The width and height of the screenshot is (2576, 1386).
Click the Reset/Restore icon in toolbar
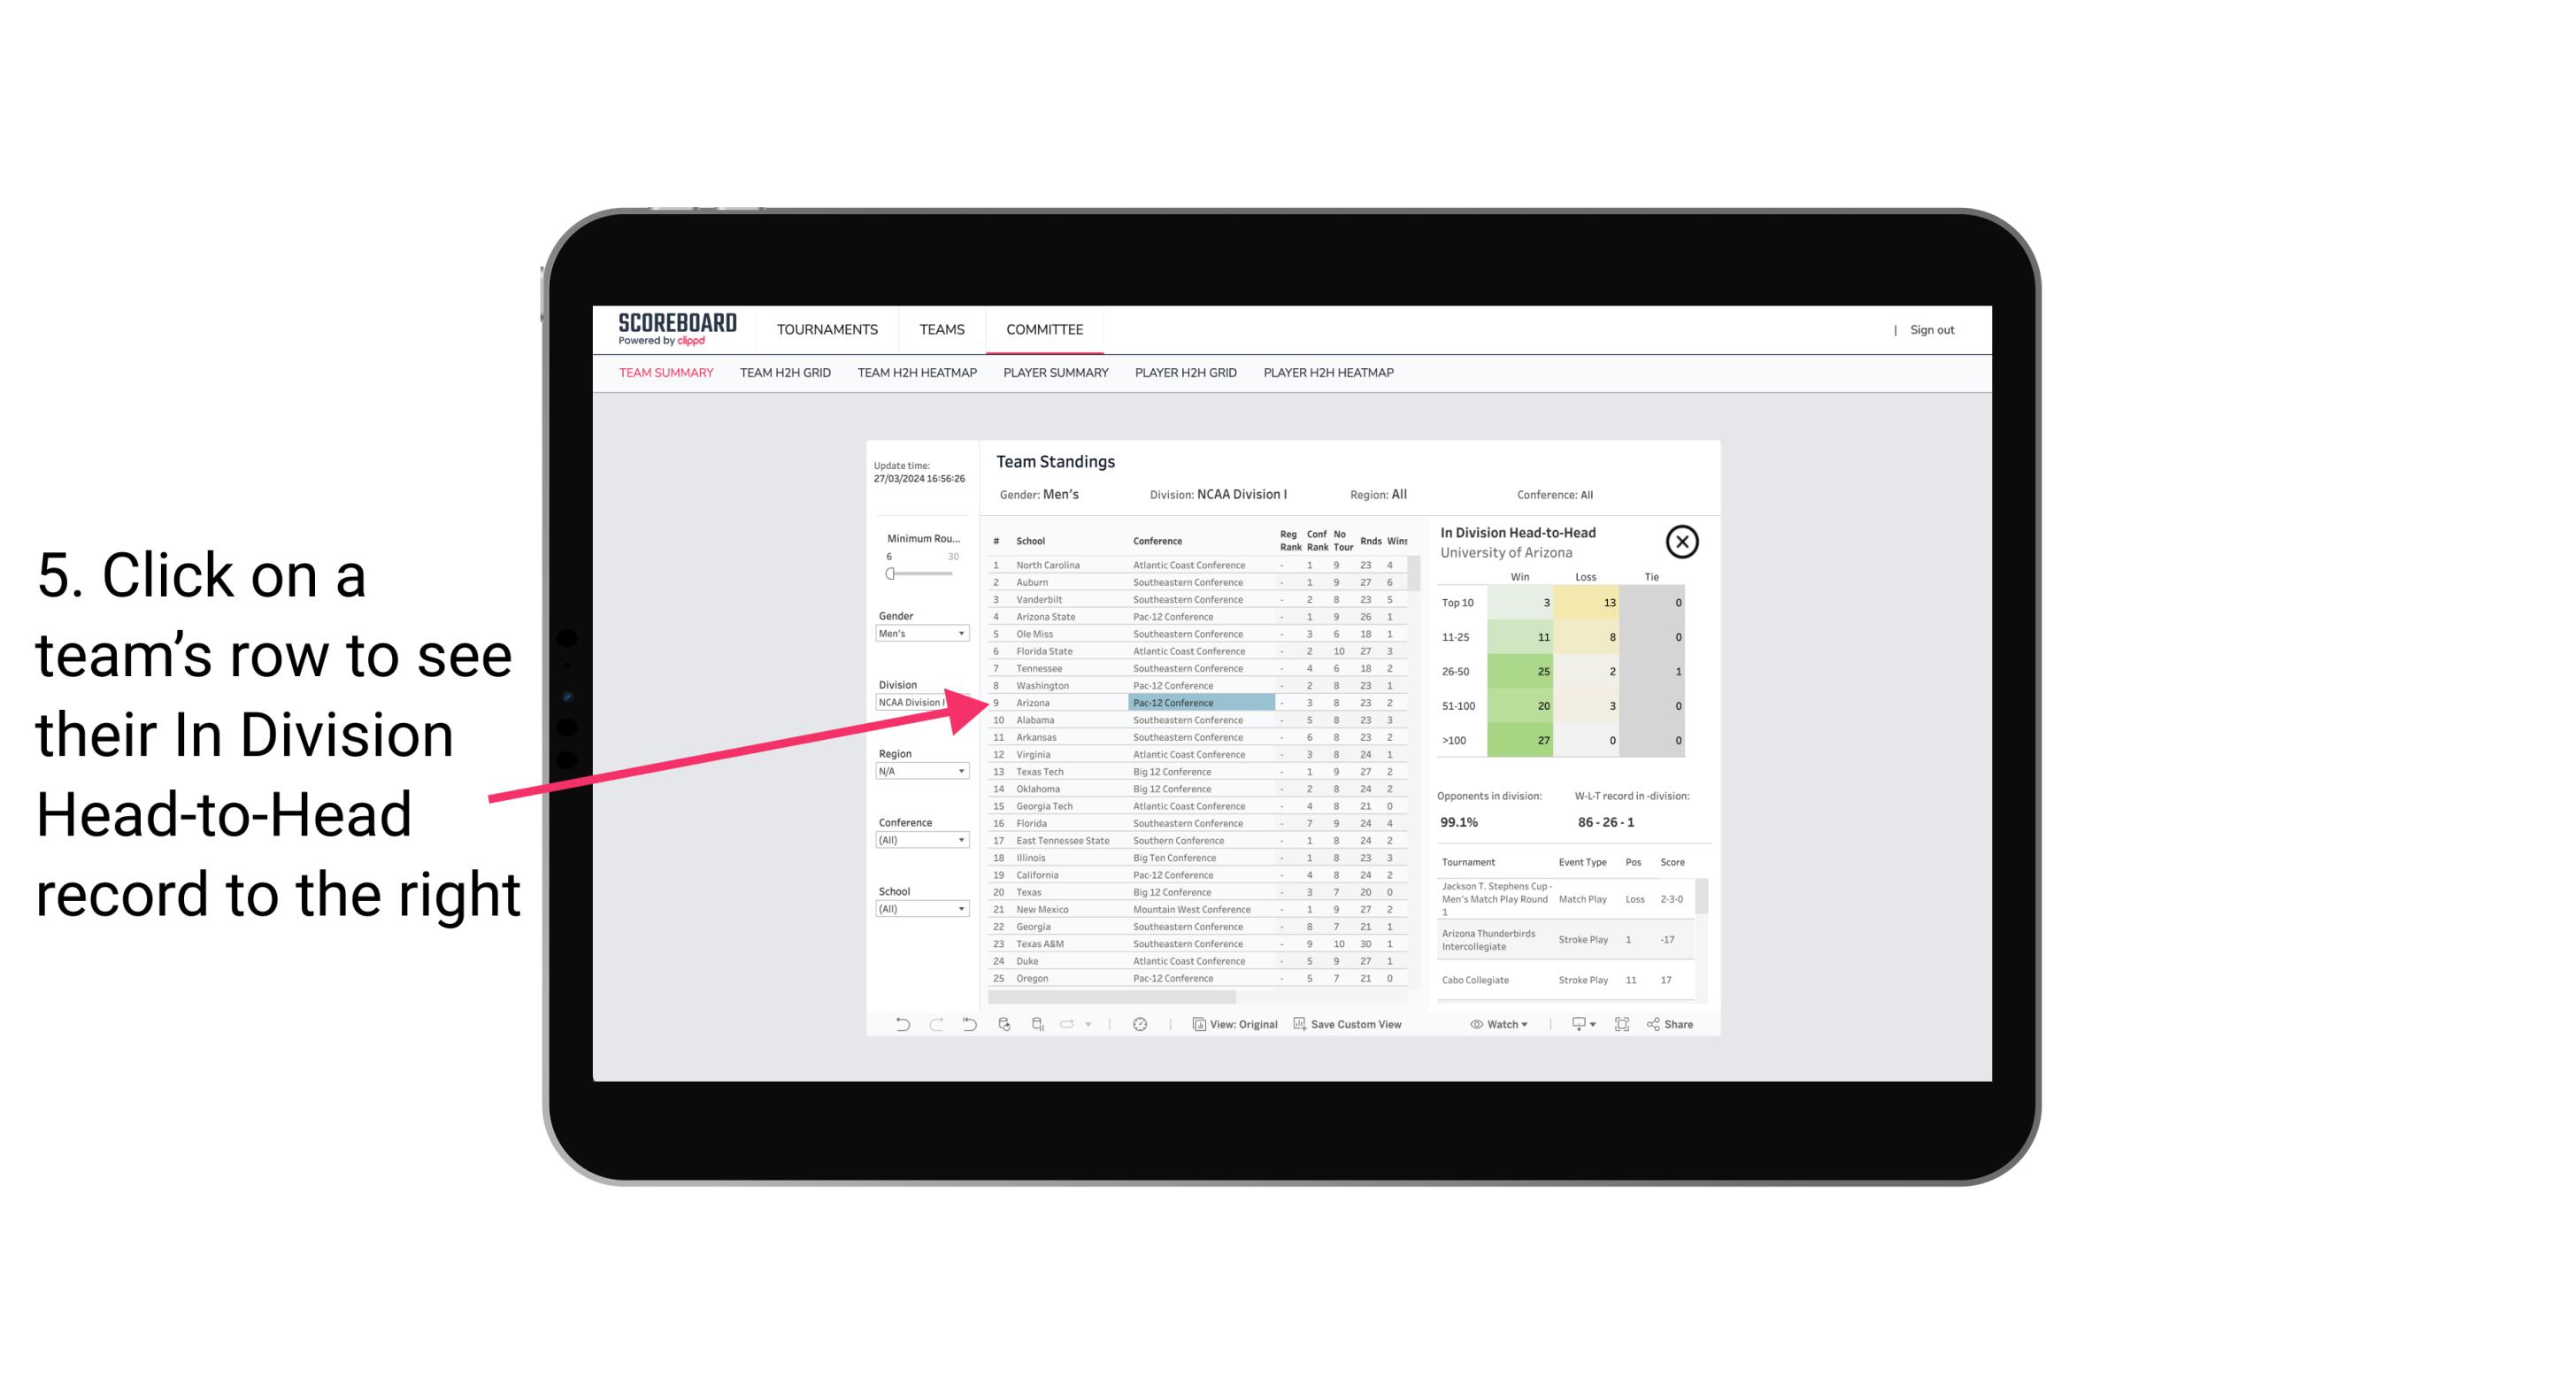pyautogui.click(x=967, y=1024)
